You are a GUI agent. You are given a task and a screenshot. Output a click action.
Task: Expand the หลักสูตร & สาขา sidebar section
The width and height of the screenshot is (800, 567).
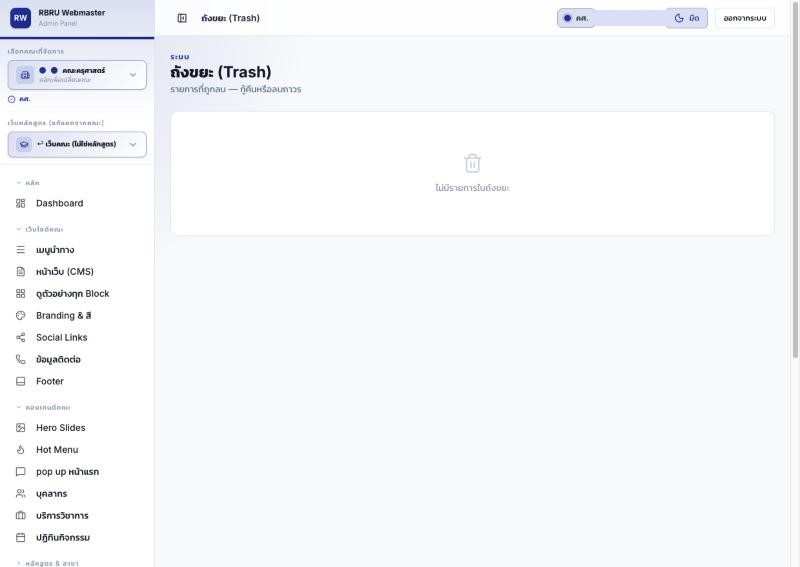(47, 563)
